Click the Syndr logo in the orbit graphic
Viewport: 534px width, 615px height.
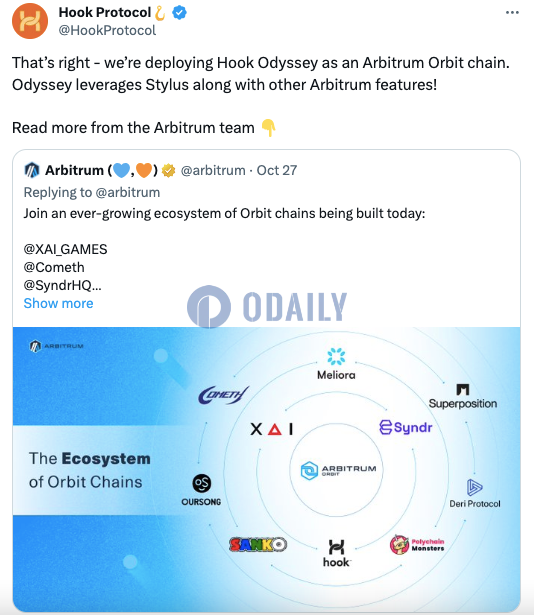tap(406, 428)
